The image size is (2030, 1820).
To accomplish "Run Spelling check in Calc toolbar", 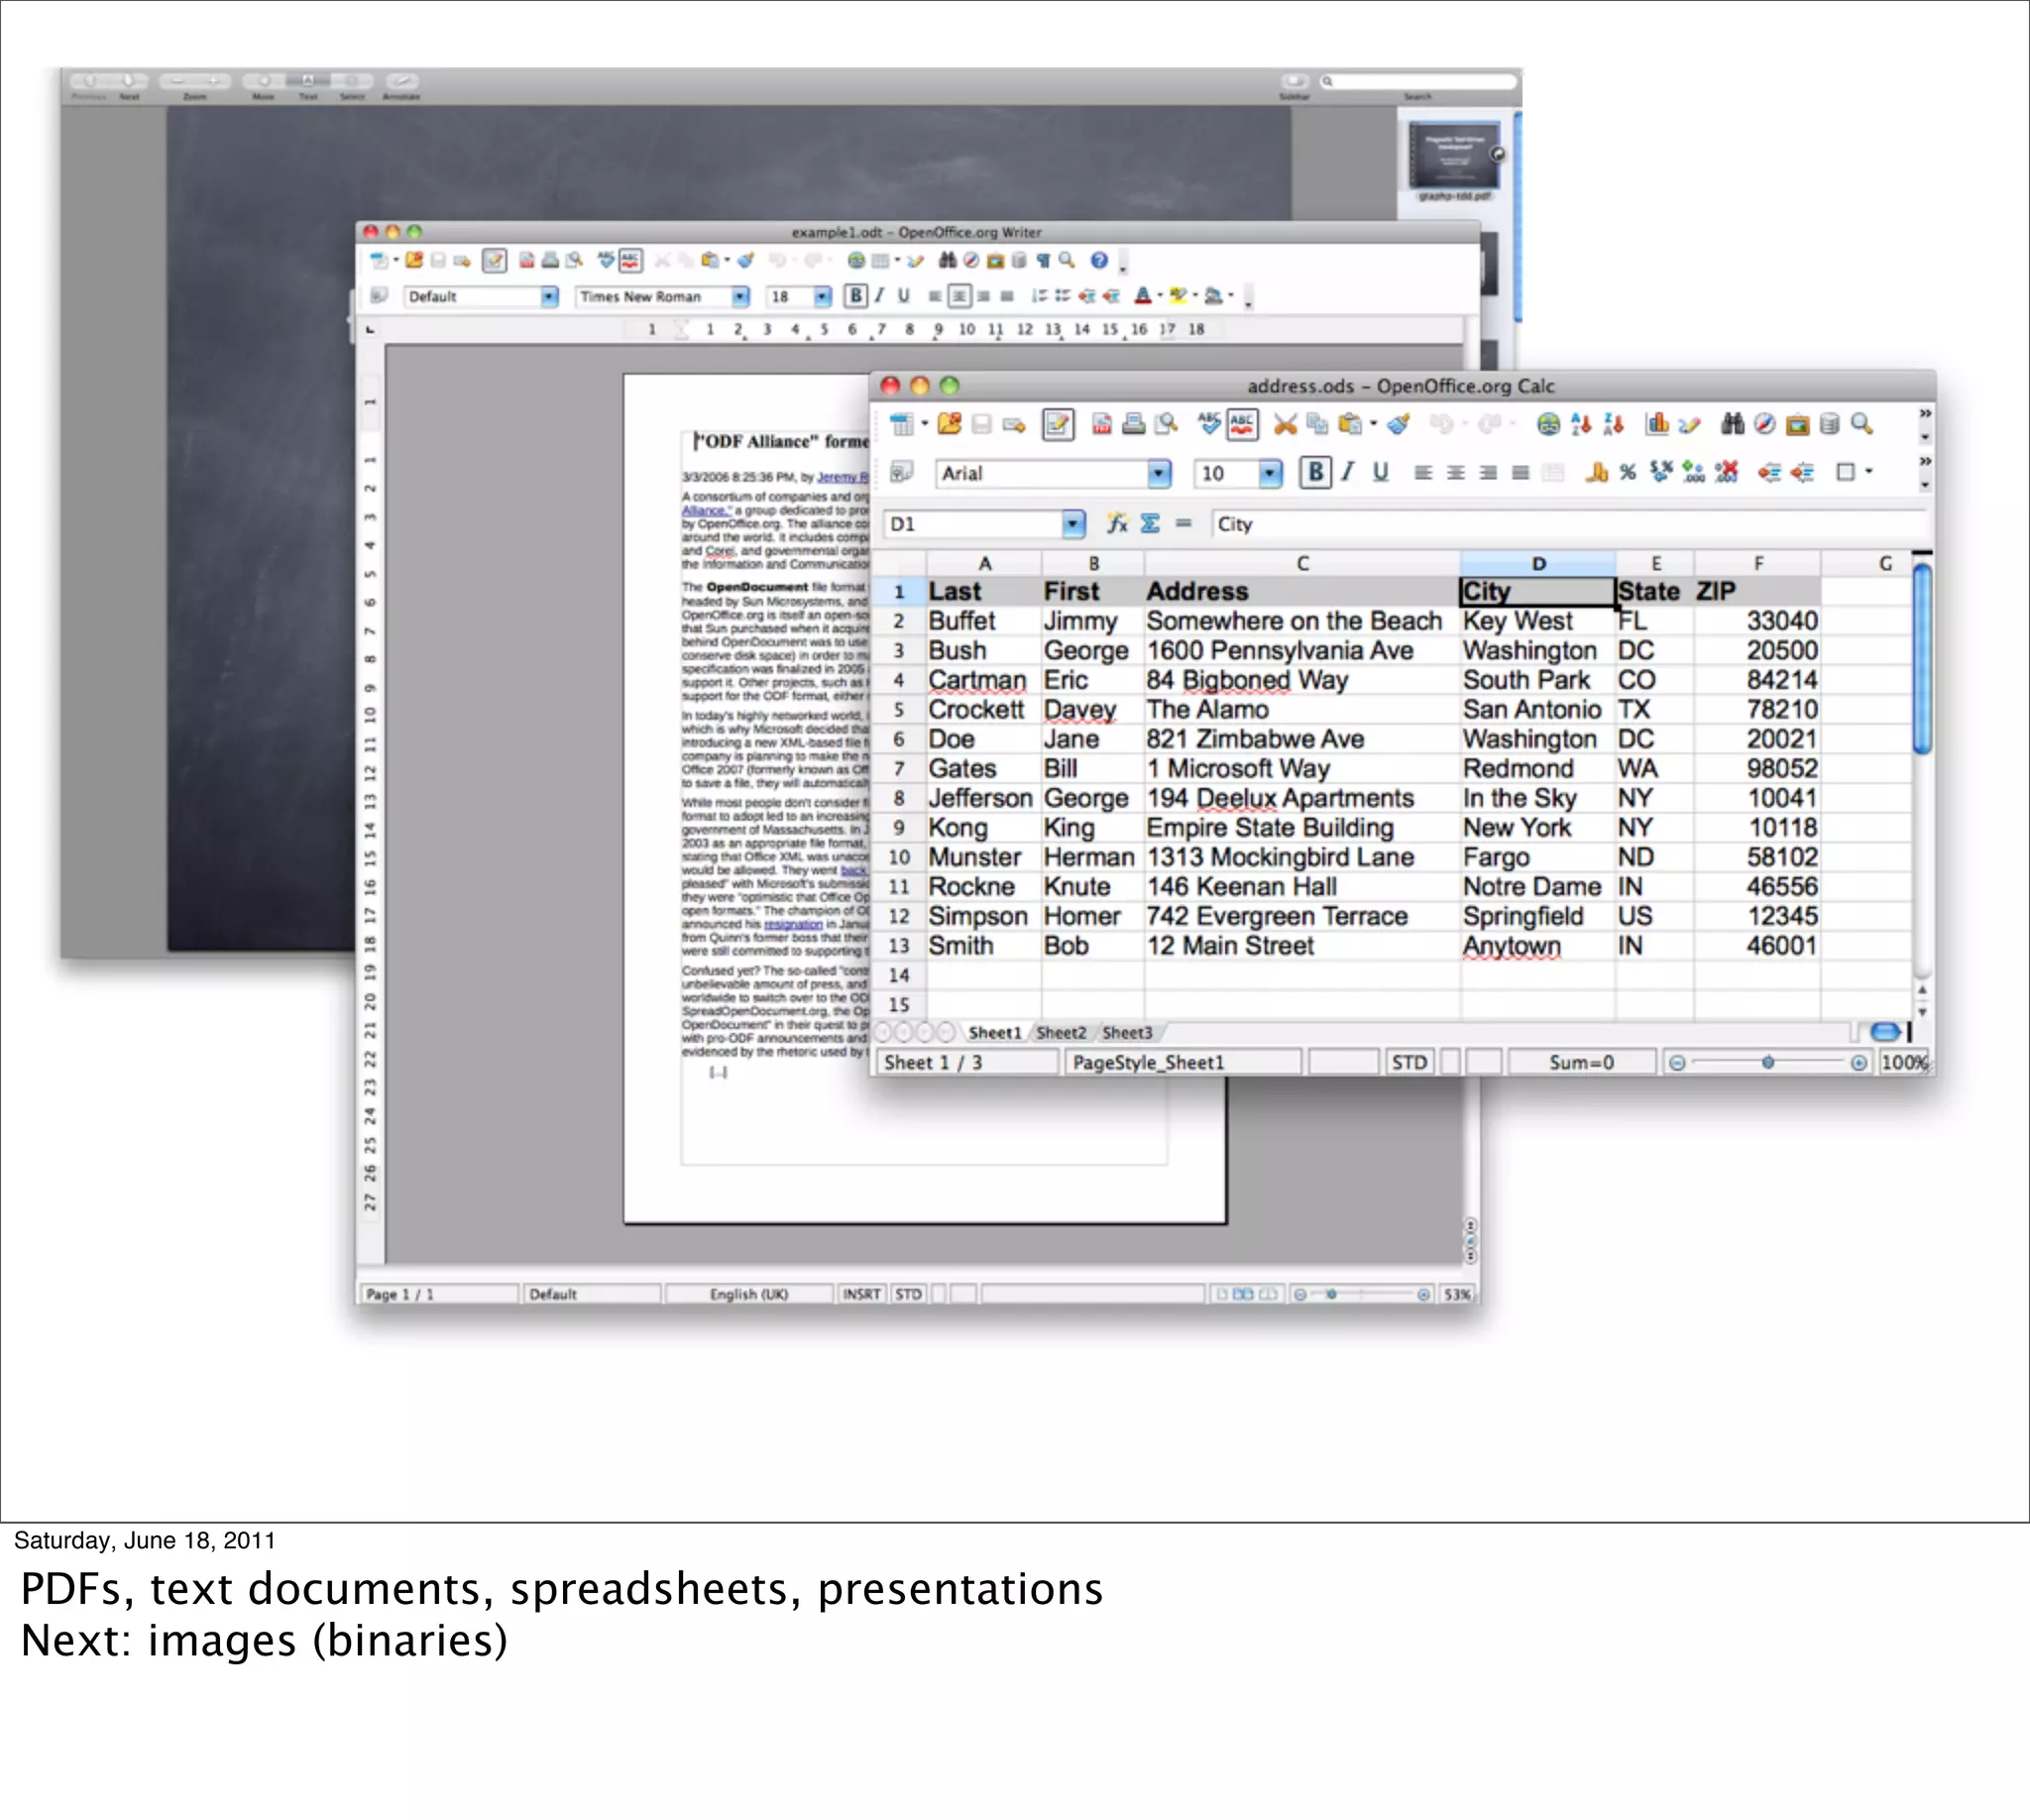I will (x=1209, y=424).
